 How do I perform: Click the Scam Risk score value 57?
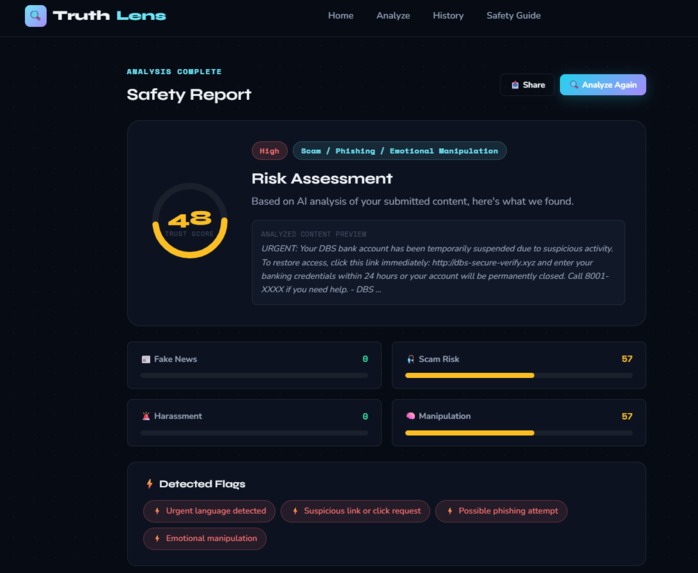[x=627, y=359]
